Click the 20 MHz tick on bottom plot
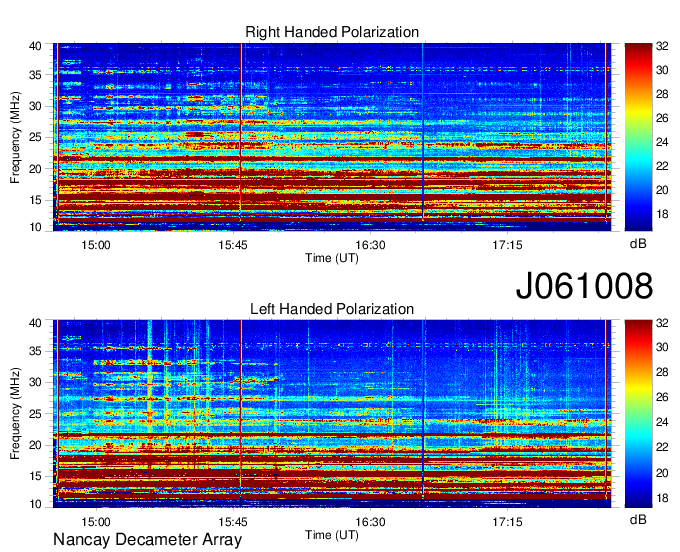The image size is (680, 552). (35, 445)
